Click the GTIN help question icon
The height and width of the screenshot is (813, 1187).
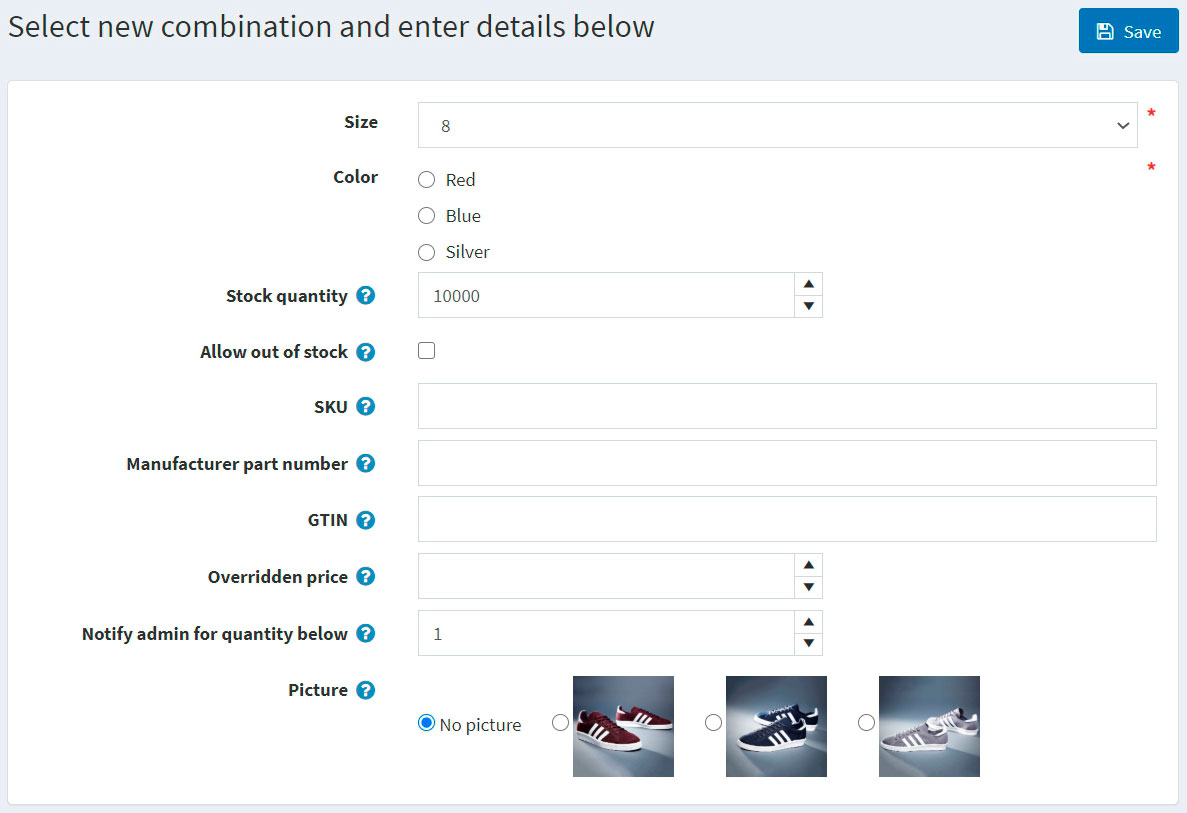coord(366,520)
